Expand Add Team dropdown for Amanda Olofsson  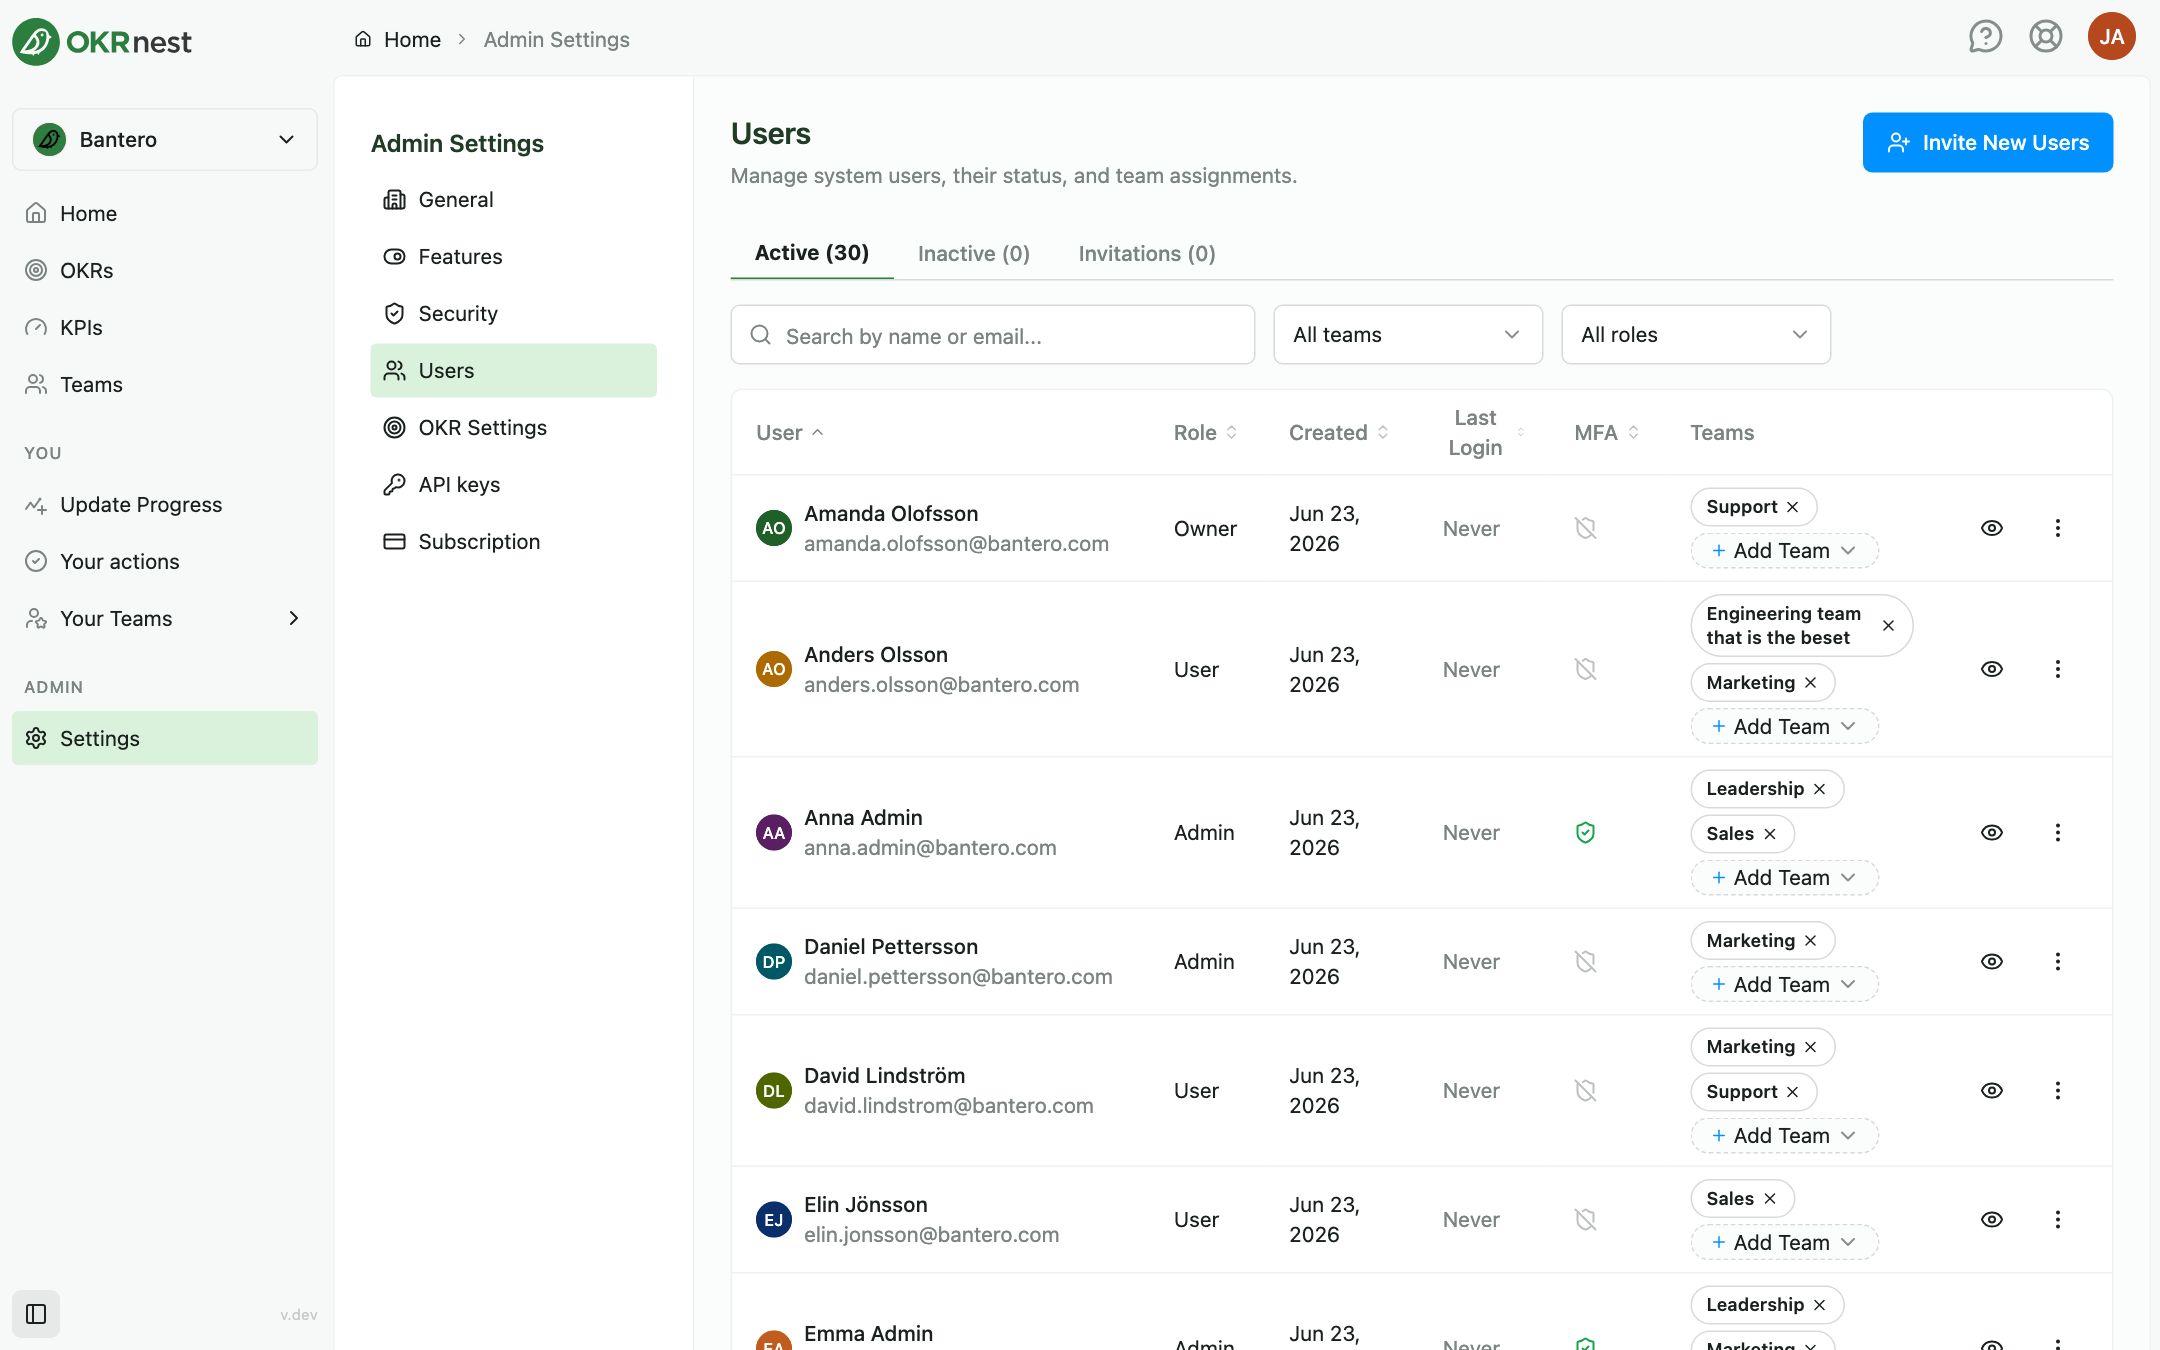pyautogui.click(x=1784, y=551)
